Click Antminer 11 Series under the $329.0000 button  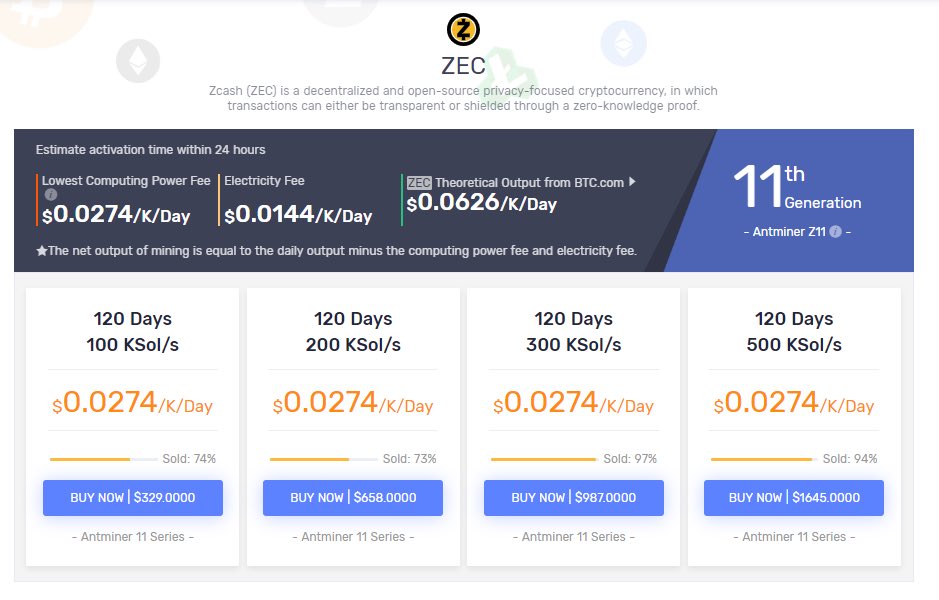[132, 537]
